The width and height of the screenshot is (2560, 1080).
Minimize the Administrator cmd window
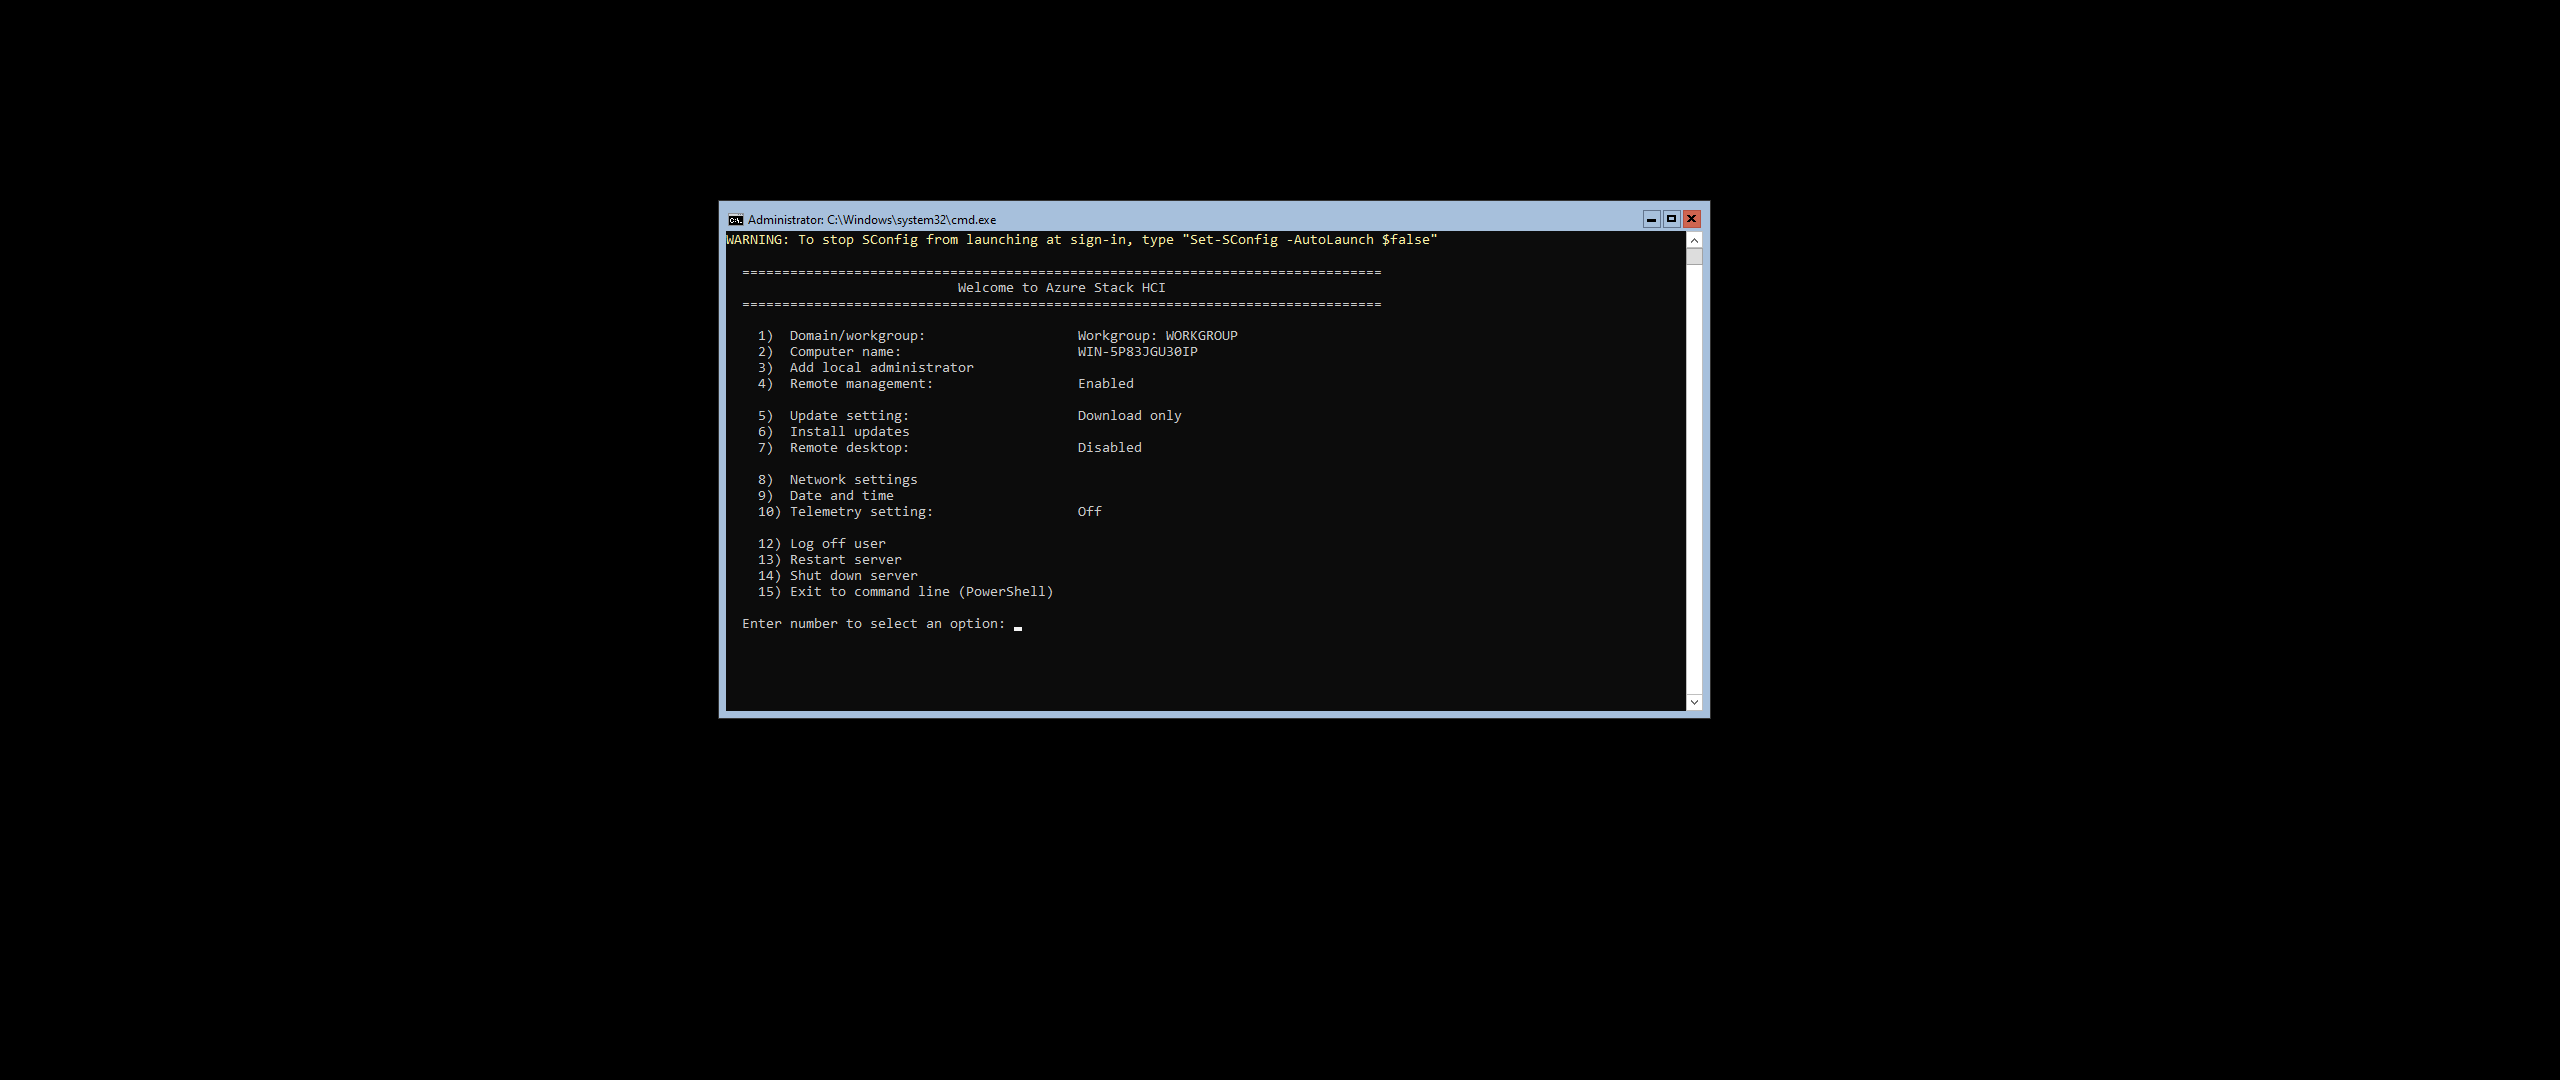coord(1652,219)
